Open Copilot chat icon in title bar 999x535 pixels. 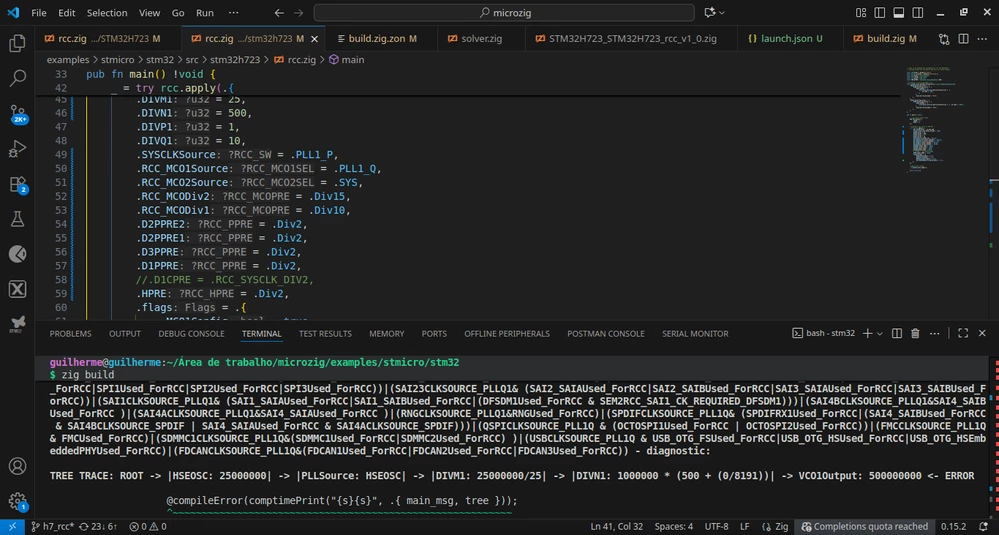coord(710,13)
